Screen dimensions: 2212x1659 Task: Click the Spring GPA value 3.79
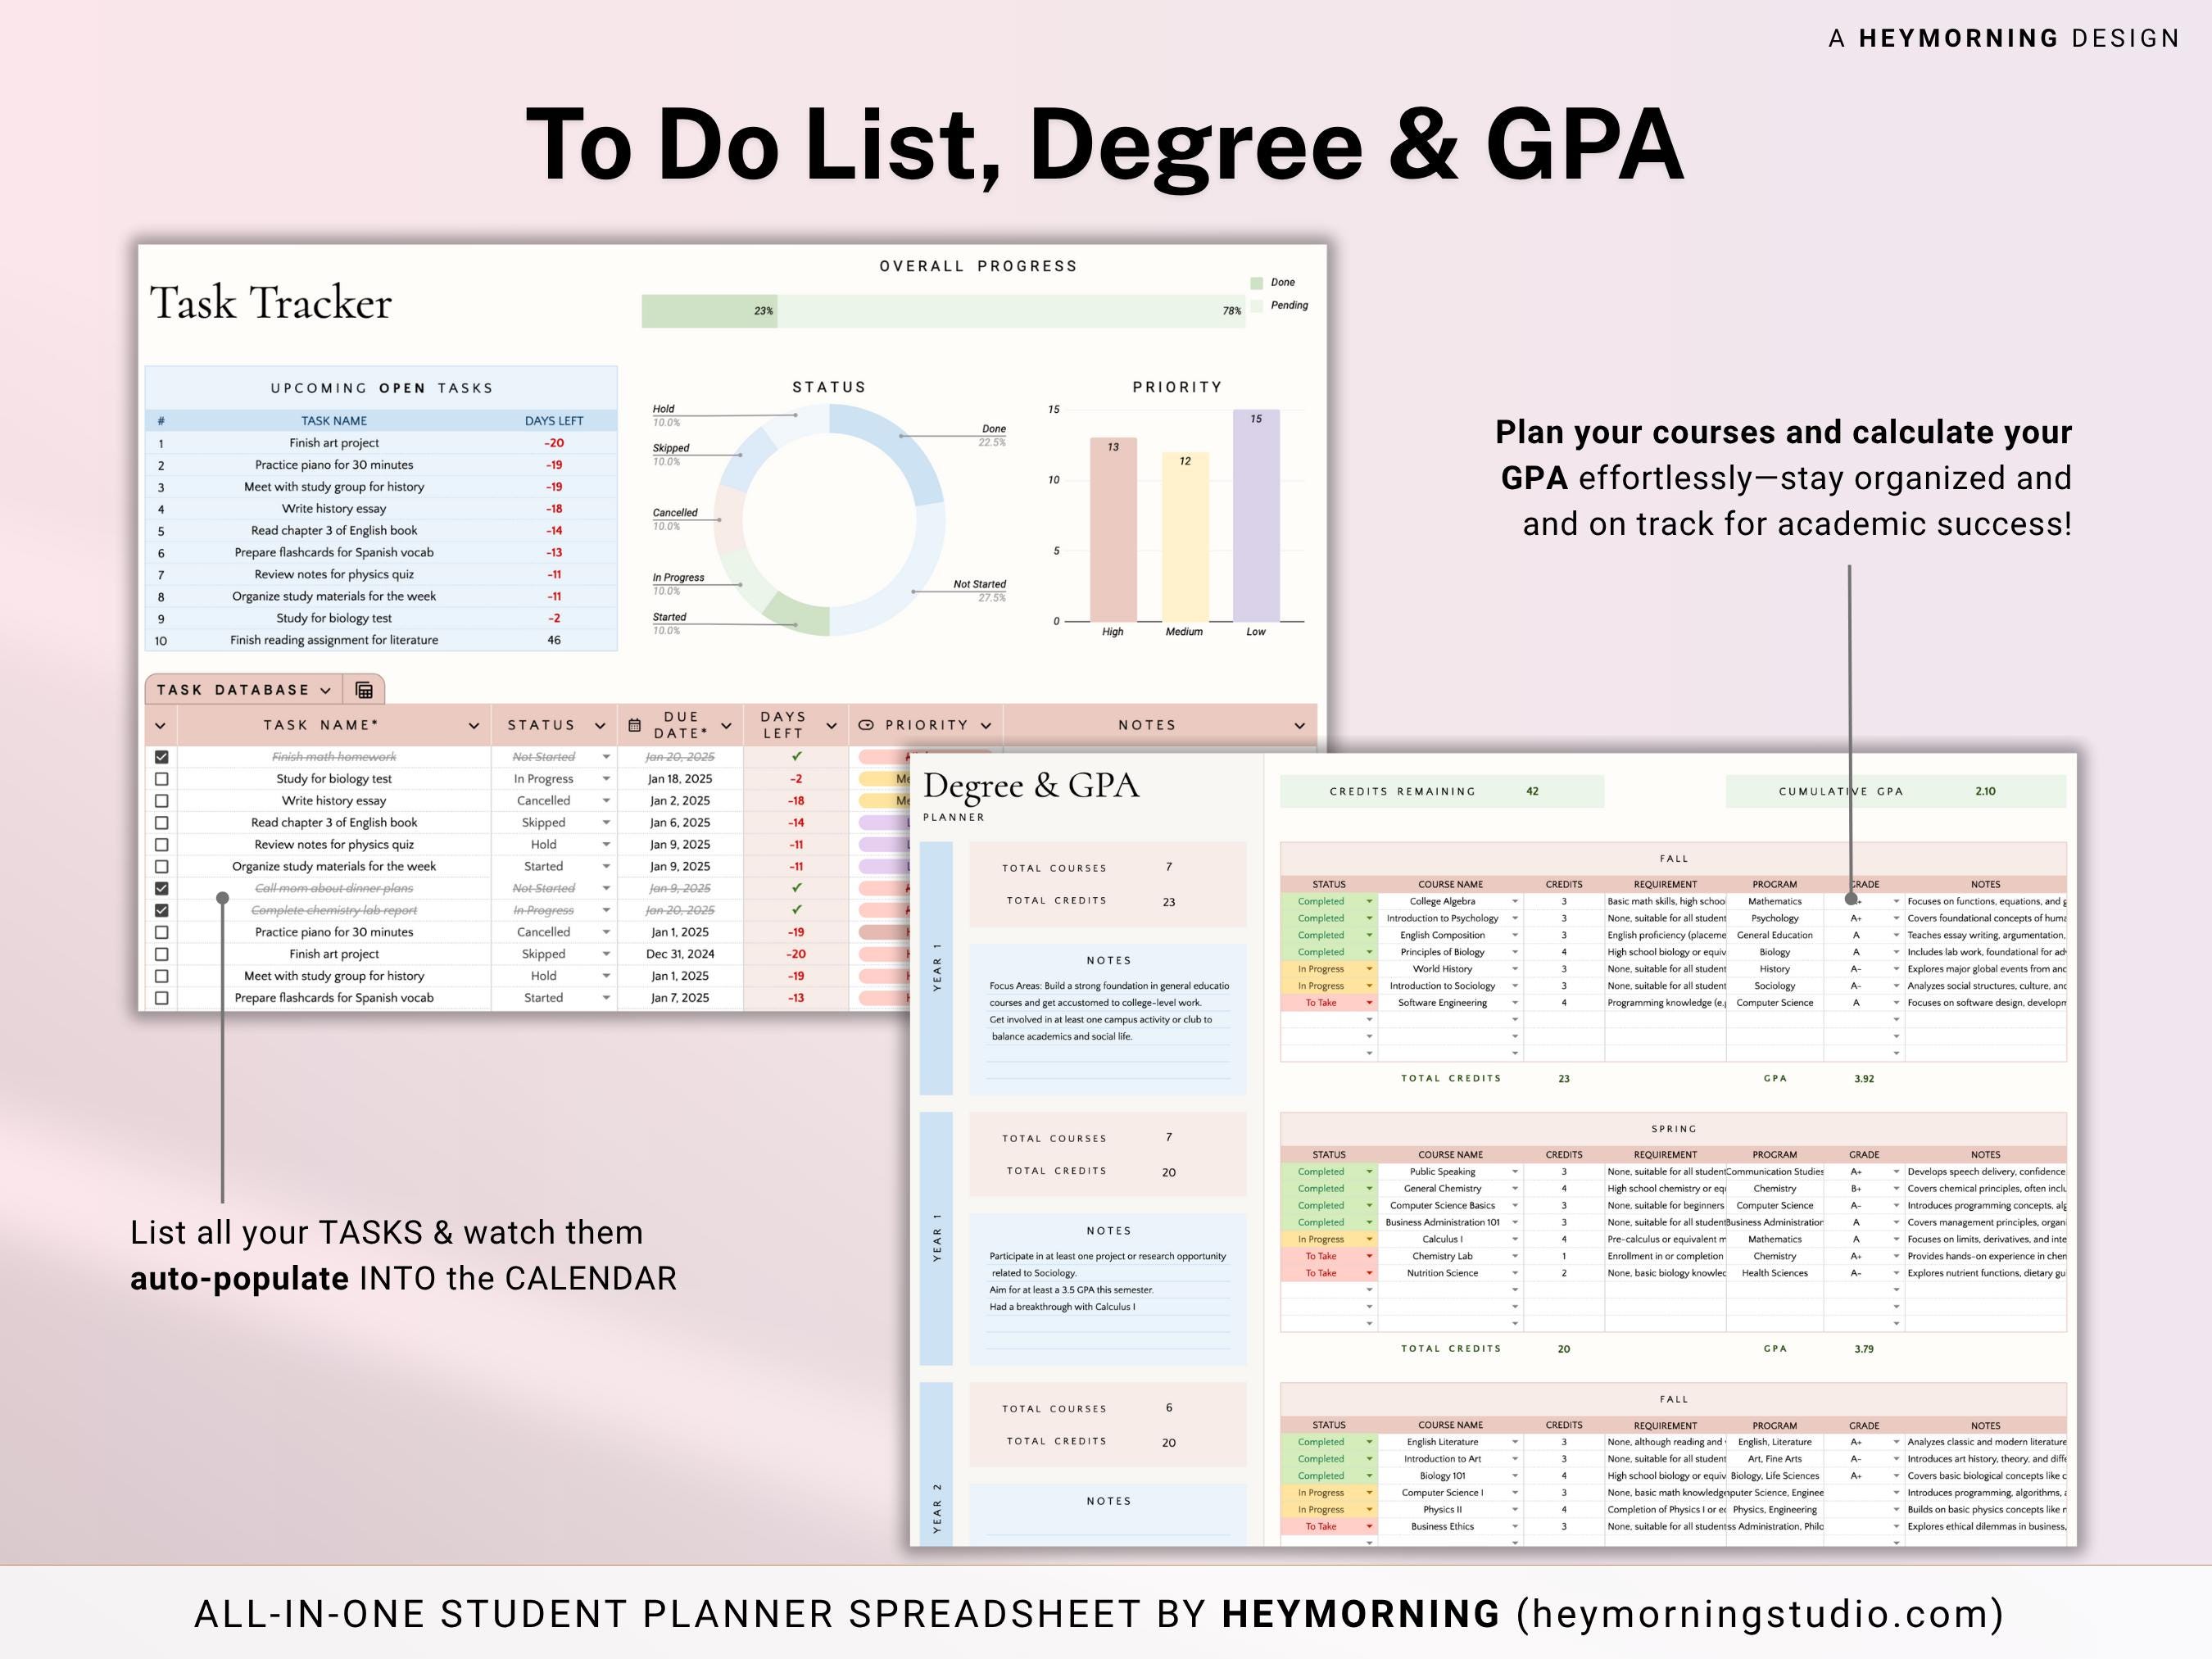tap(1864, 1349)
